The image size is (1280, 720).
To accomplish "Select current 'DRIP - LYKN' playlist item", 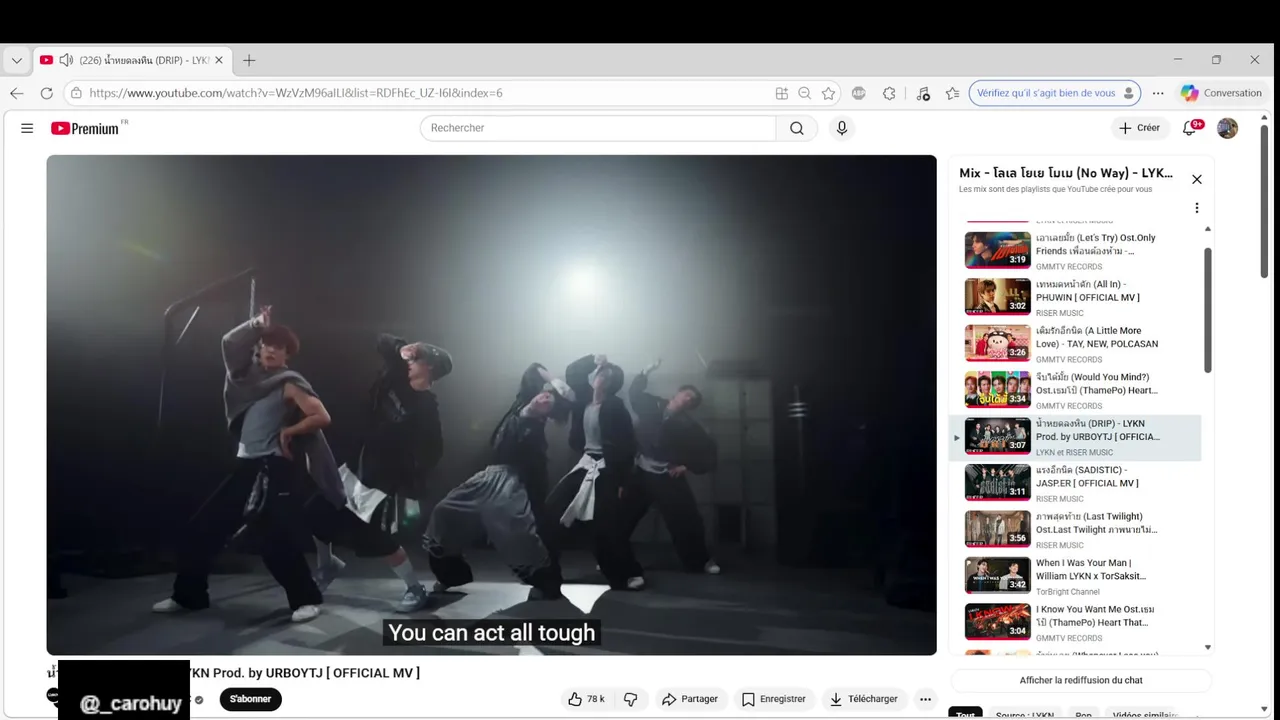I will 1075,437.
